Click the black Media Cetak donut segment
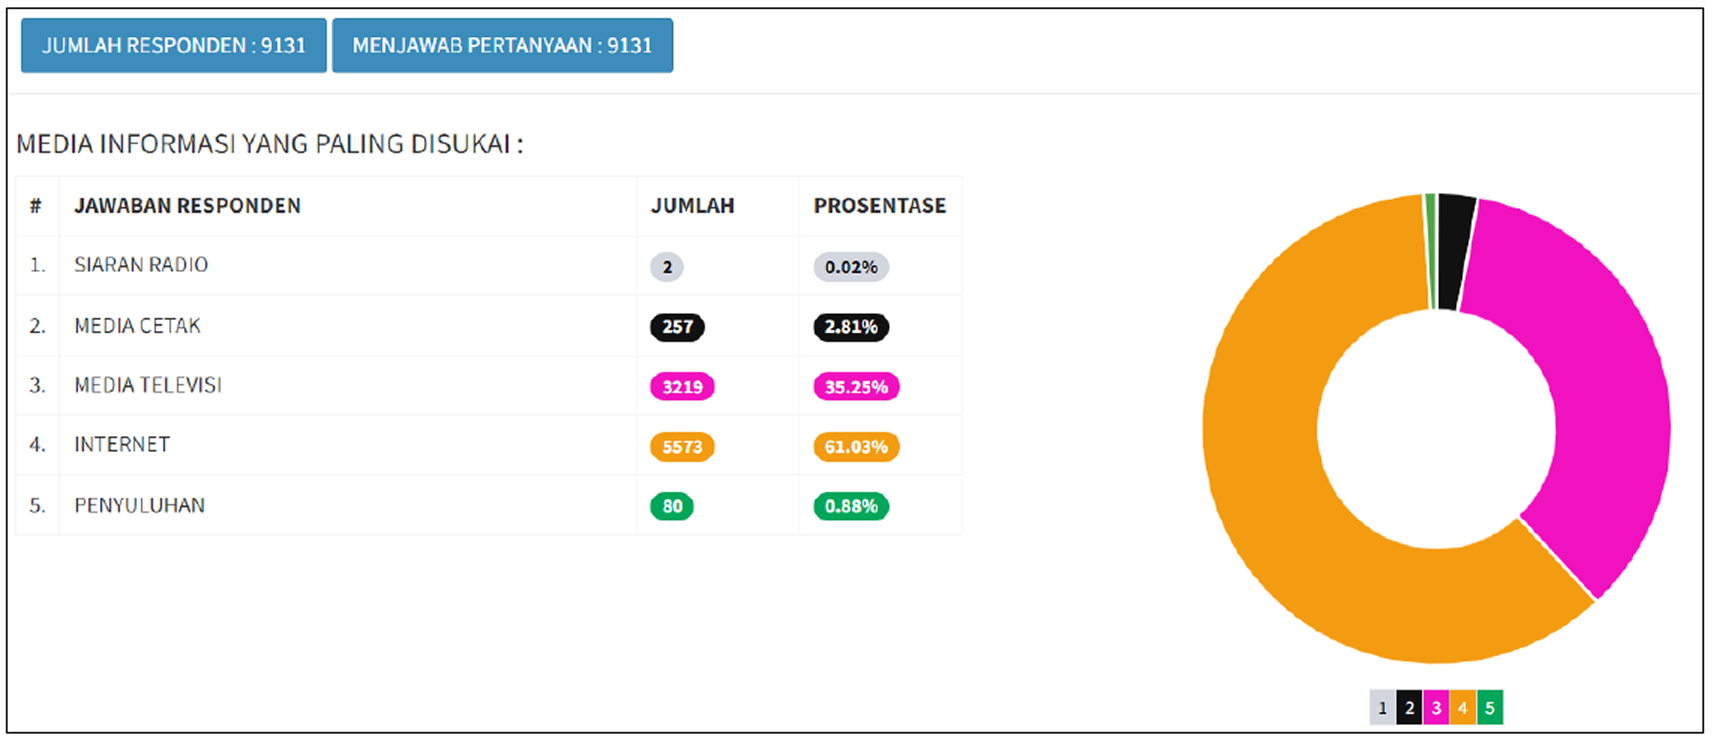The width and height of the screenshot is (1712, 741). (1455, 252)
